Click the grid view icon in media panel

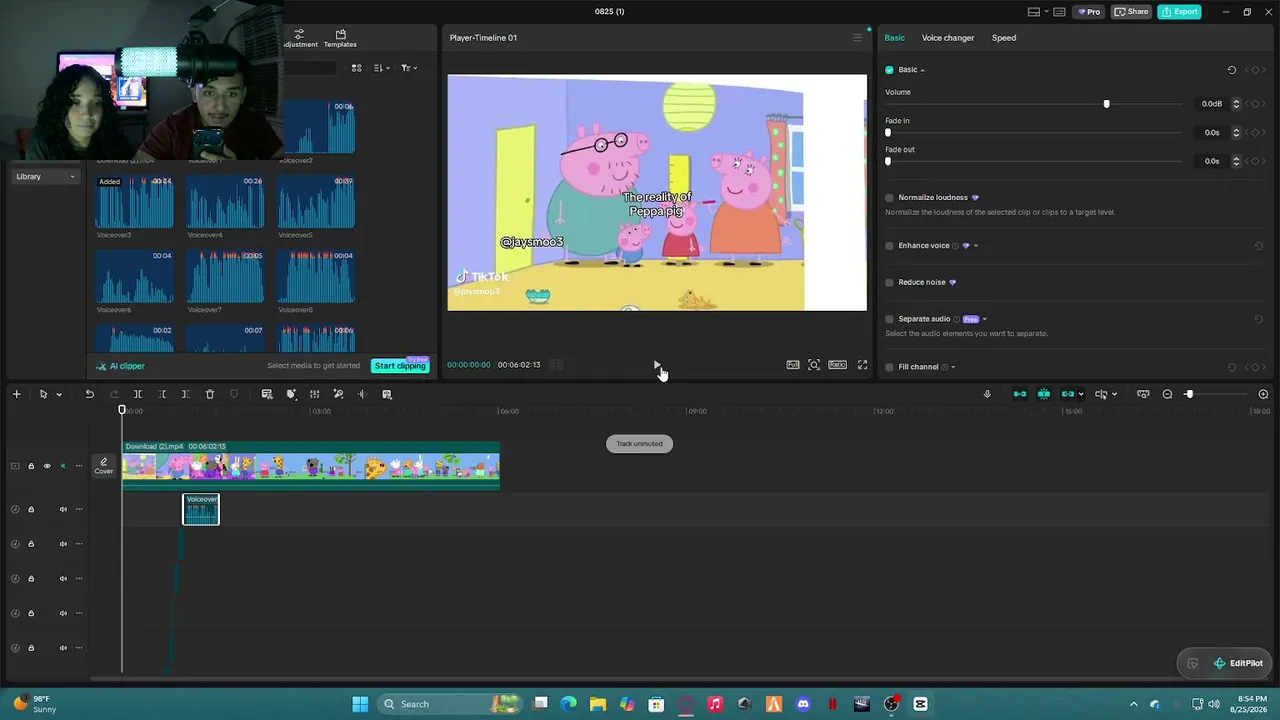pyautogui.click(x=356, y=68)
